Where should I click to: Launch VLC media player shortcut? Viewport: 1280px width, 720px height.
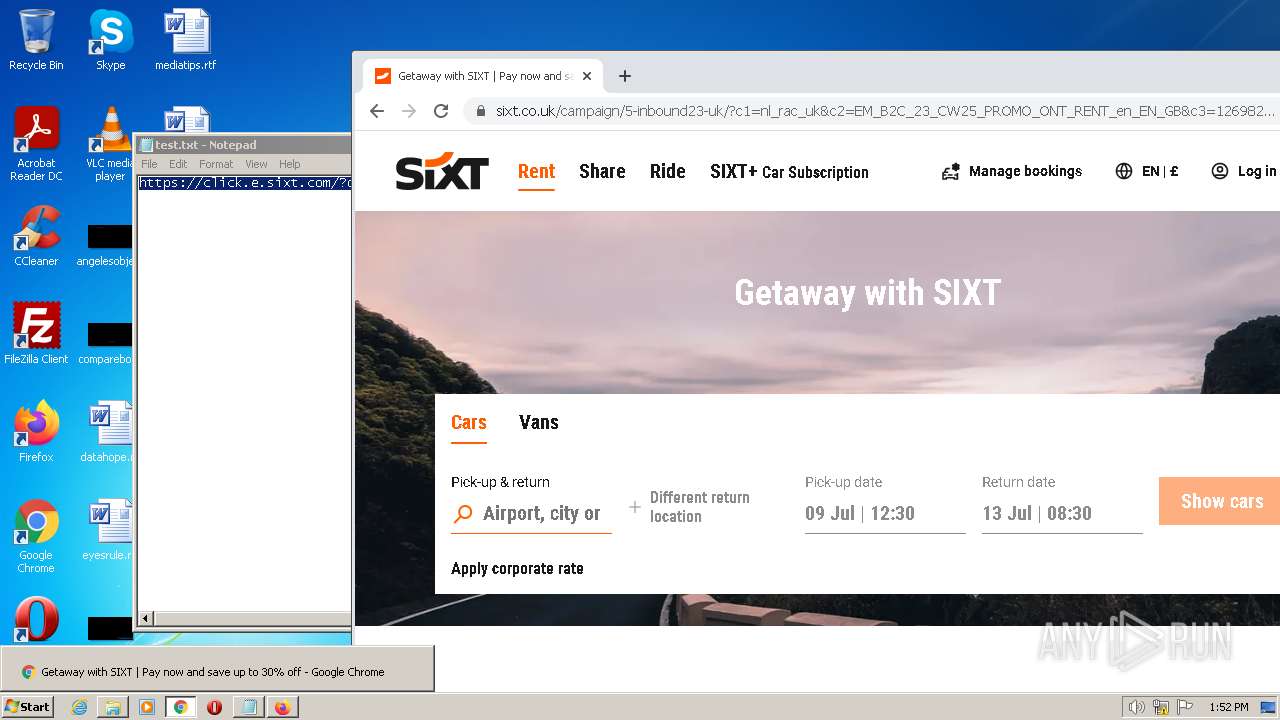pos(110,143)
